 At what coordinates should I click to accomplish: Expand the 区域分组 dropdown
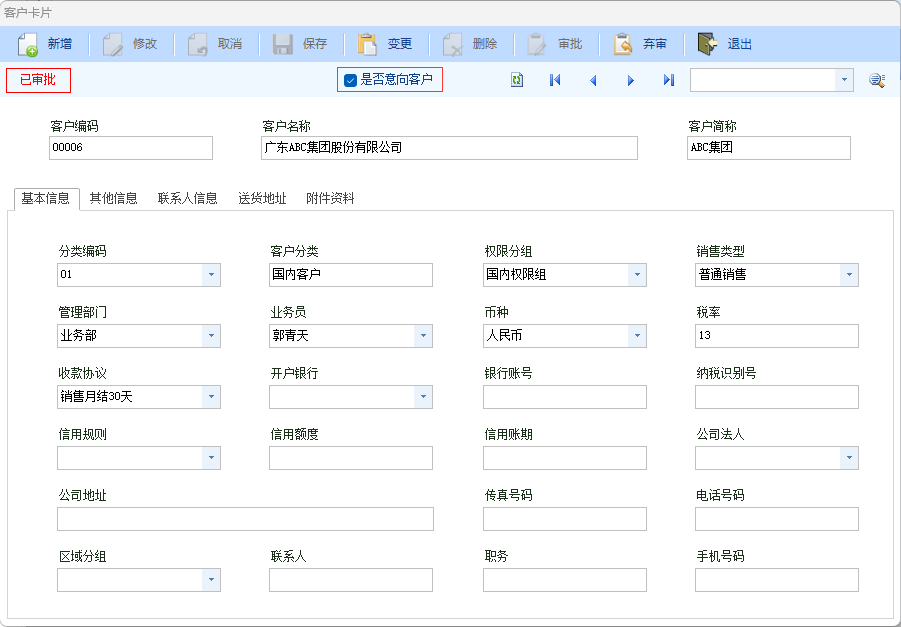point(211,580)
